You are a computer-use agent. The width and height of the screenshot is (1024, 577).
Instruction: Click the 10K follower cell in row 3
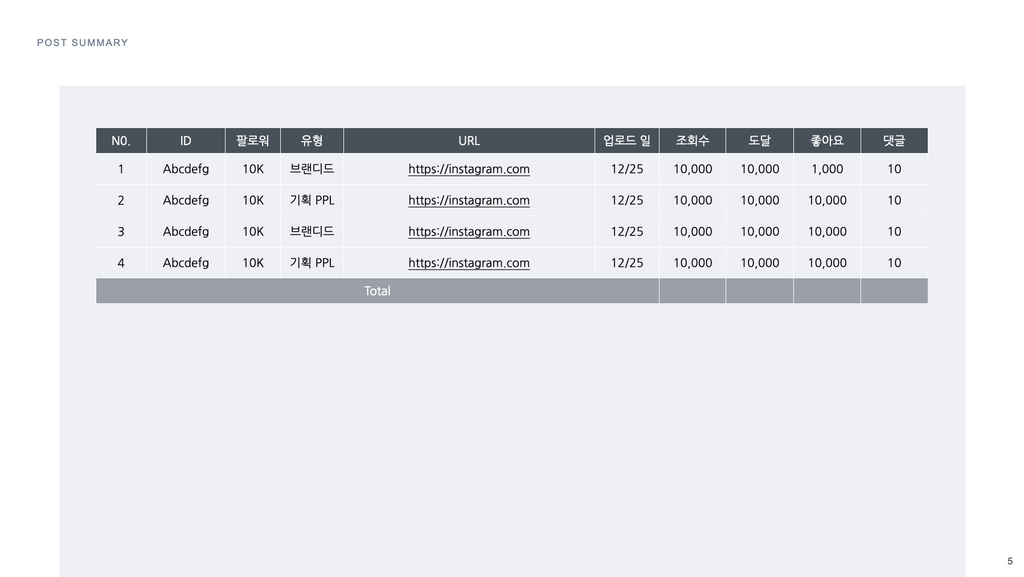(x=253, y=232)
